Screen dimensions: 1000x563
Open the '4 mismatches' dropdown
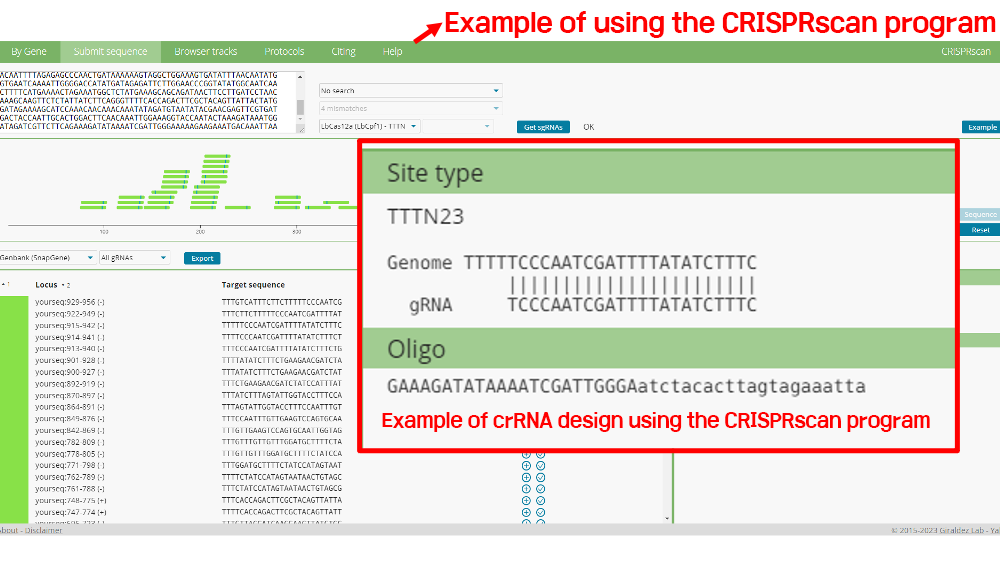411,108
